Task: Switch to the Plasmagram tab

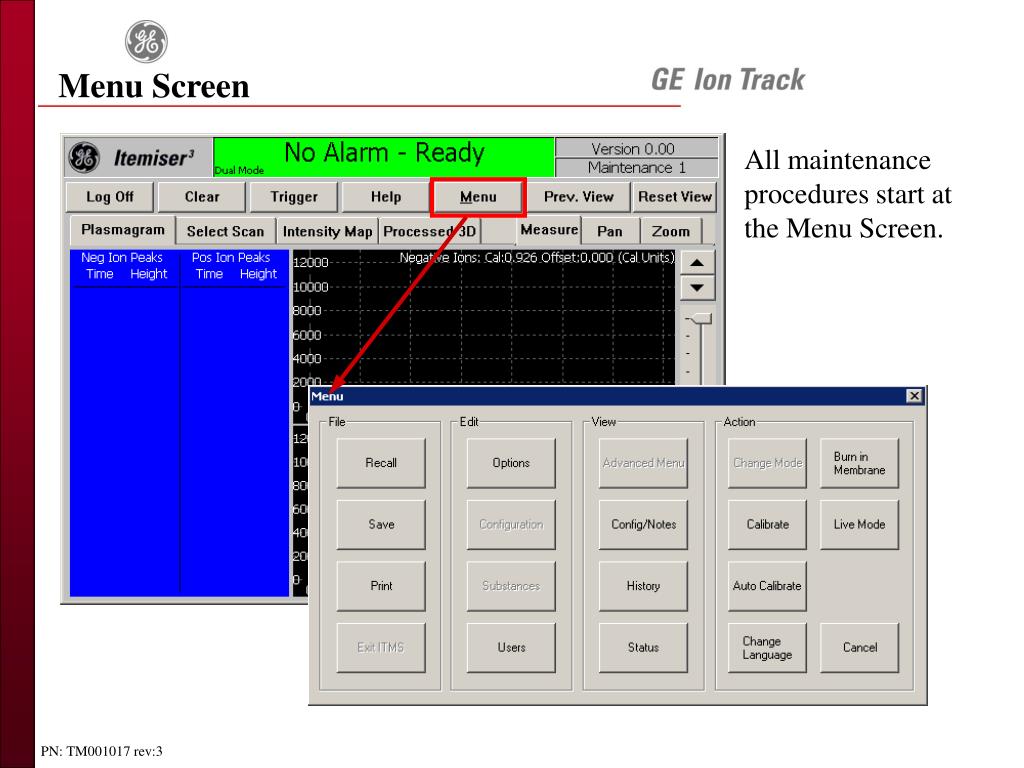Action: [x=122, y=230]
